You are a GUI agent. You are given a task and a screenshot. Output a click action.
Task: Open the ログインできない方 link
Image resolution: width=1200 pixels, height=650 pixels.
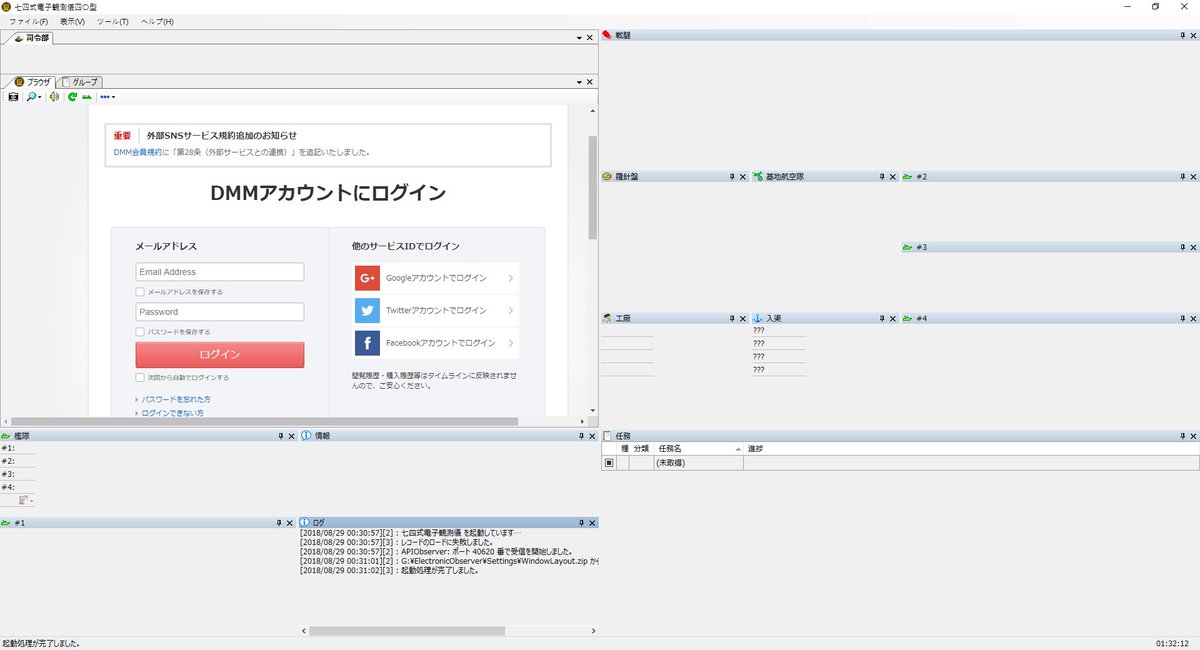tap(173, 412)
